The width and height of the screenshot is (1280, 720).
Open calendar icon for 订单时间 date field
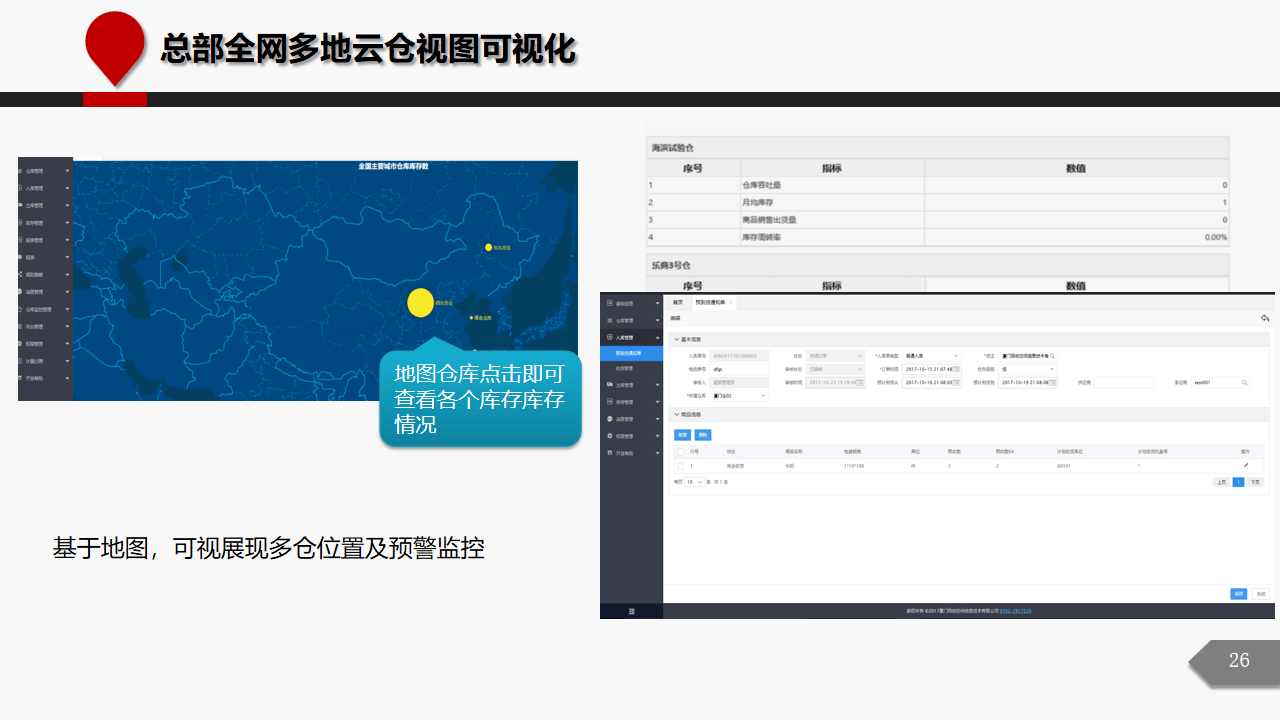tap(956, 369)
